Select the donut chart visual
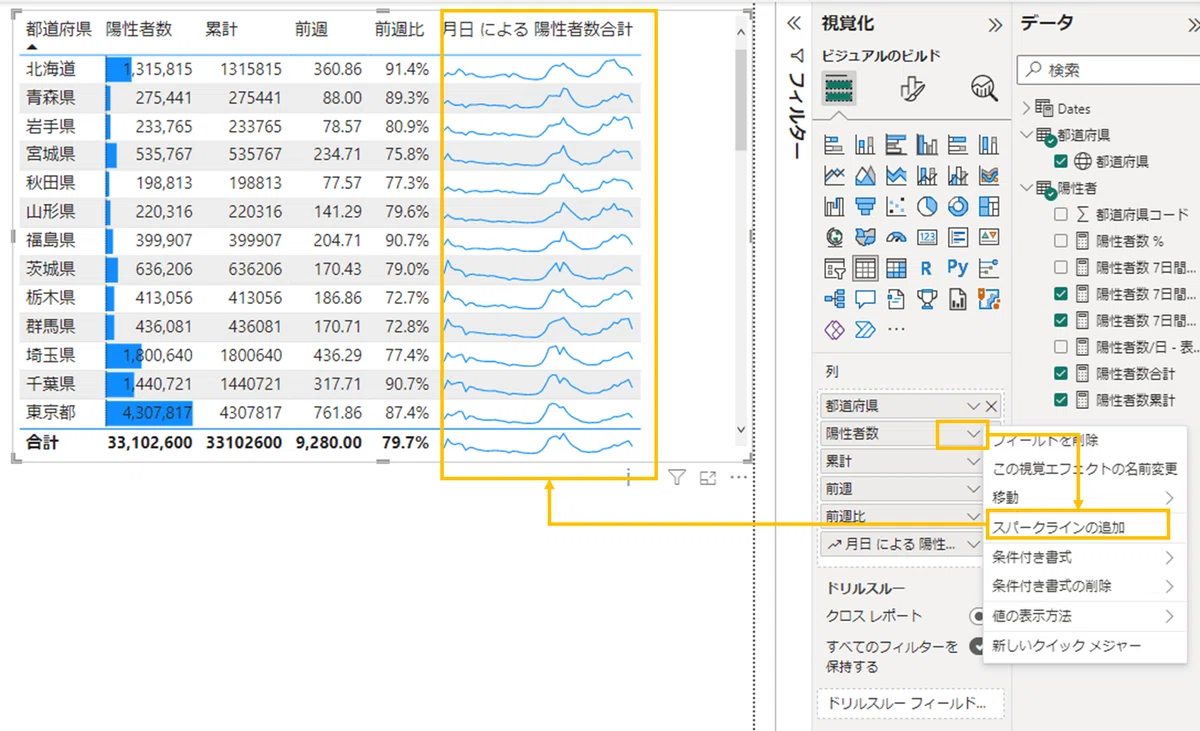This screenshot has width=1200, height=731. tap(958, 207)
